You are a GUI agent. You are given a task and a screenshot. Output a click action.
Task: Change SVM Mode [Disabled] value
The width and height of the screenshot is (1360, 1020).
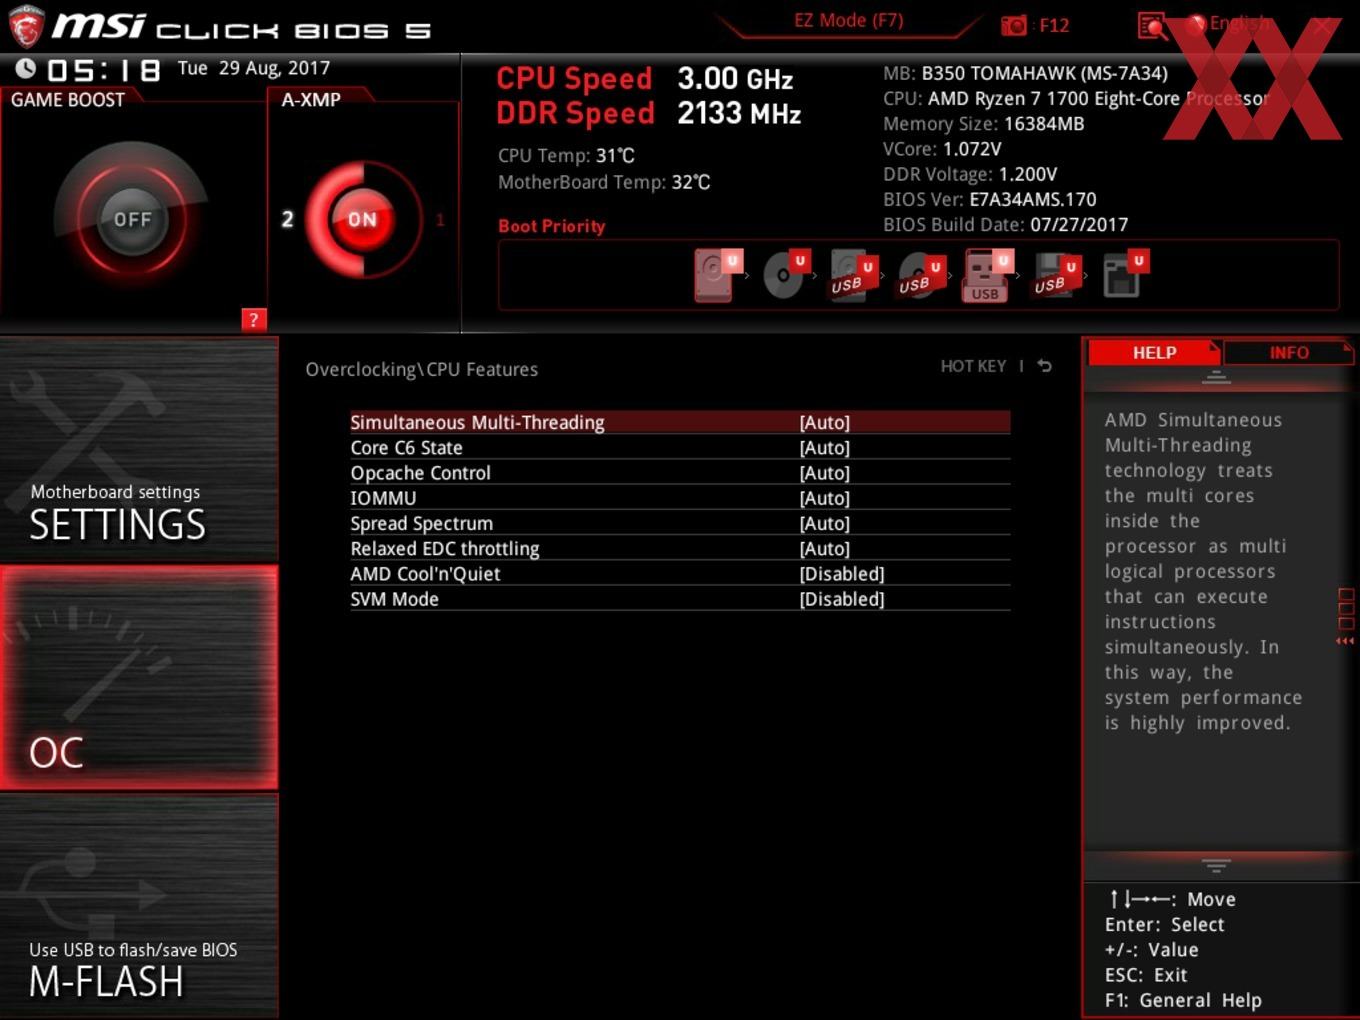(x=842, y=599)
